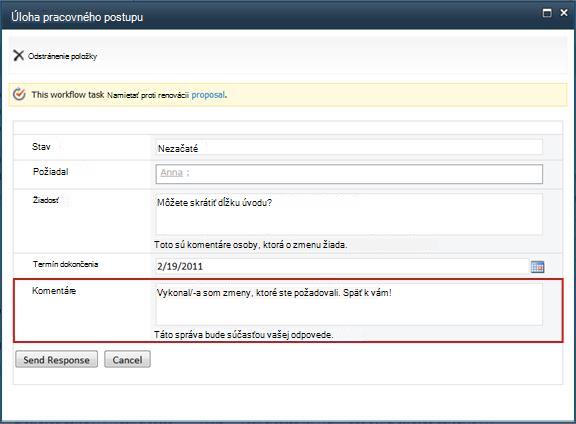Screen dimensions: 576x424
Task: Click the Anna user link
Action: pos(171,172)
